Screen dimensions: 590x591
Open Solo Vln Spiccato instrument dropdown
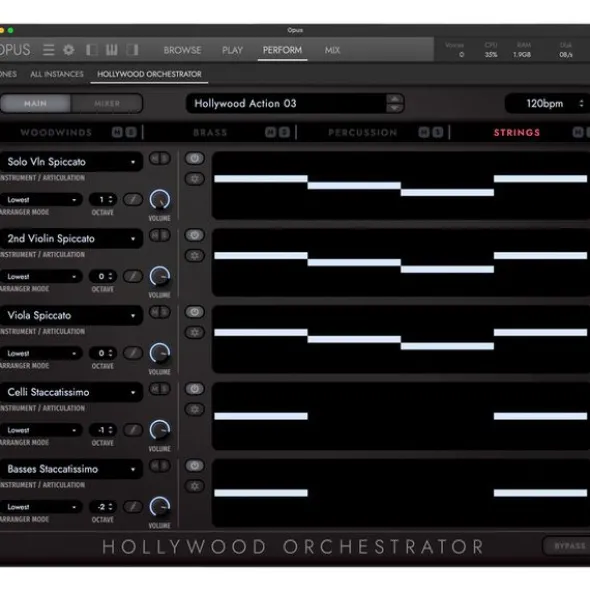[71, 162]
